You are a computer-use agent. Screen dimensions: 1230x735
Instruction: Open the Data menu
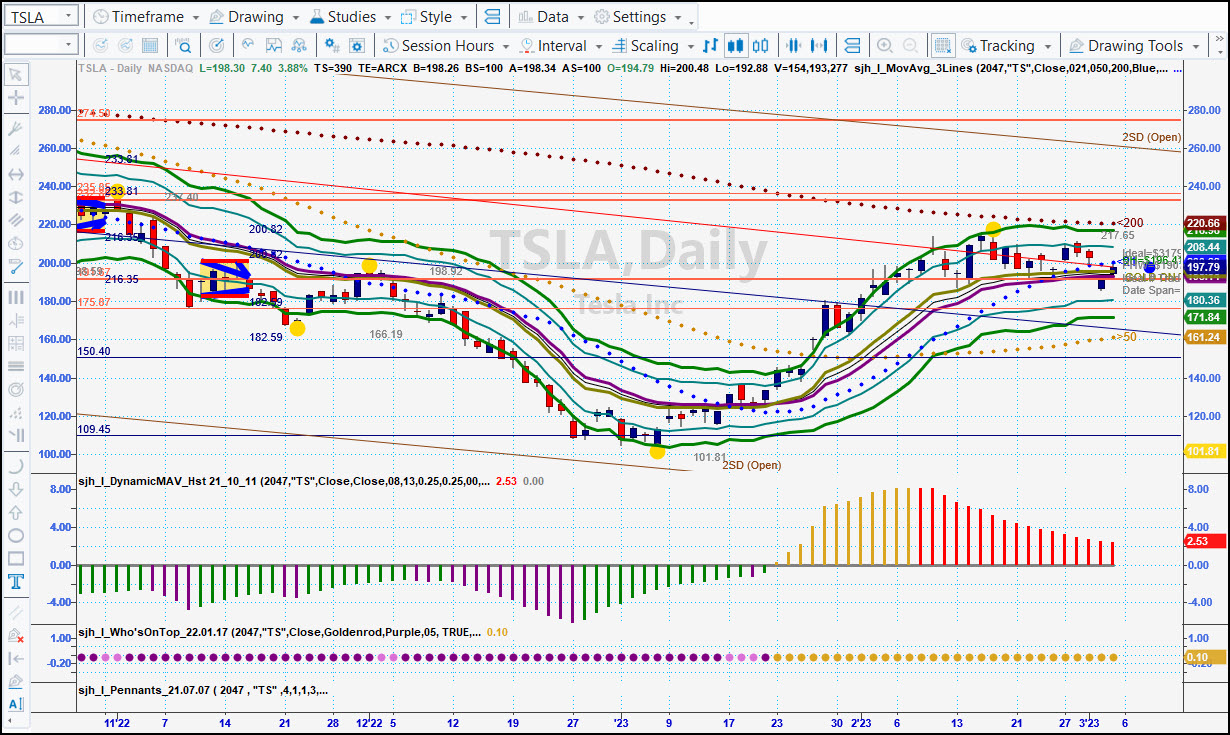tap(551, 17)
